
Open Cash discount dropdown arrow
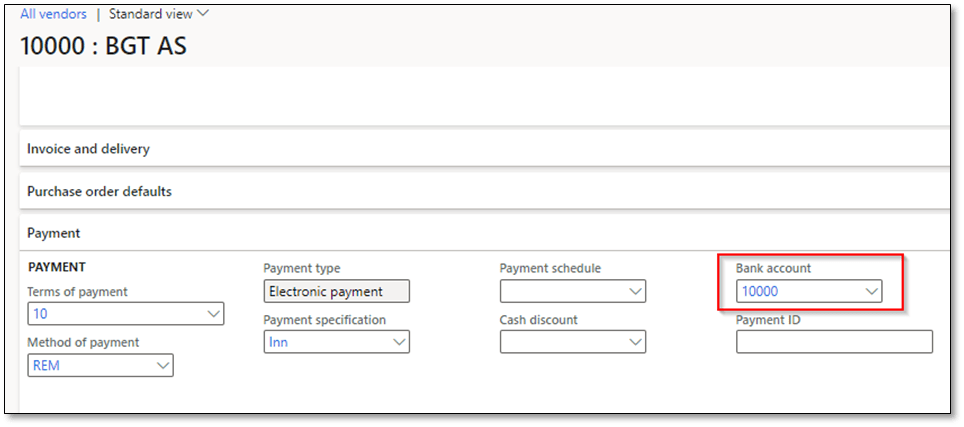pyautogui.click(x=635, y=342)
